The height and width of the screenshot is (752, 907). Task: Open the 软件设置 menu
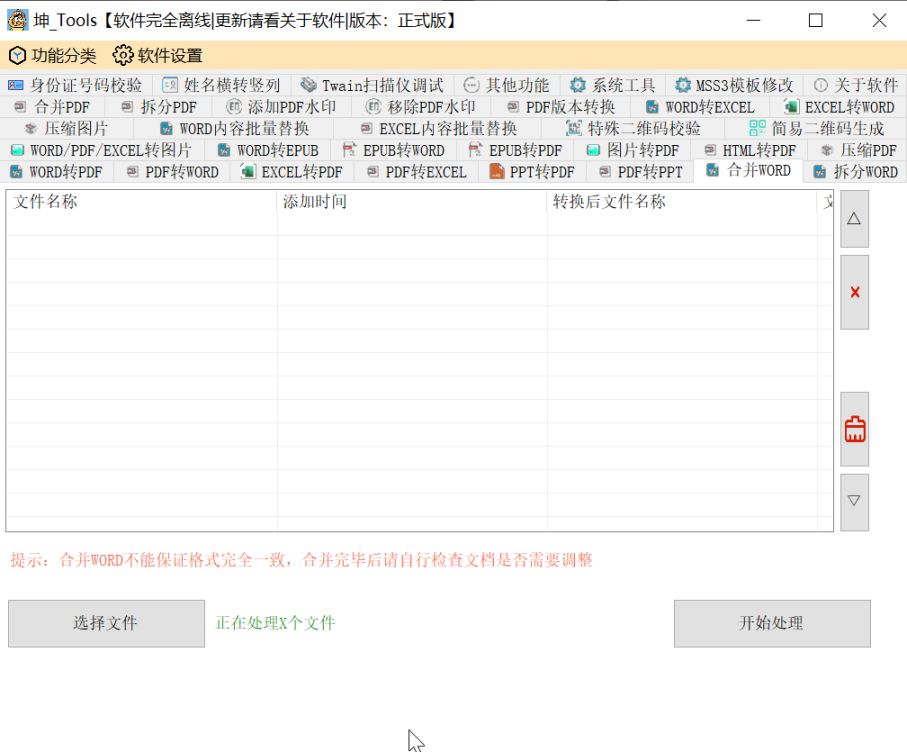point(157,56)
